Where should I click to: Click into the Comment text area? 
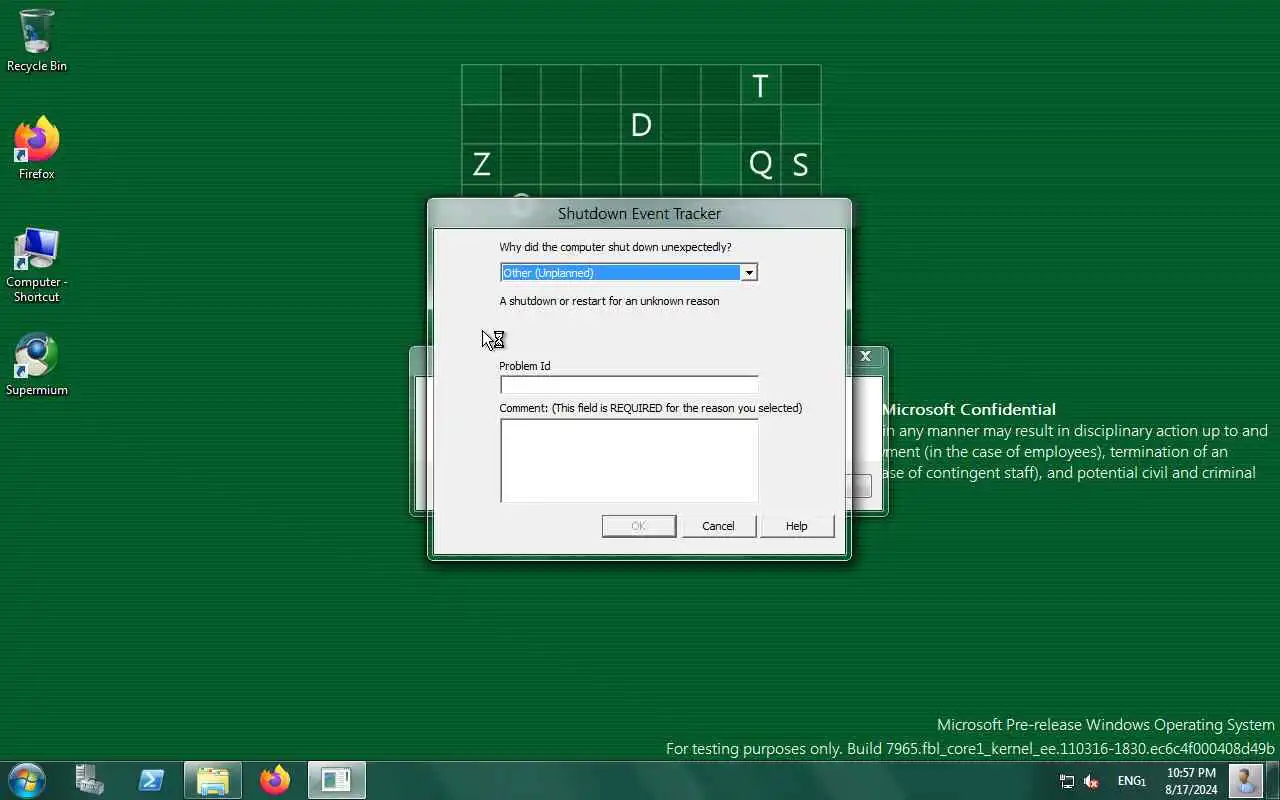[629, 460]
